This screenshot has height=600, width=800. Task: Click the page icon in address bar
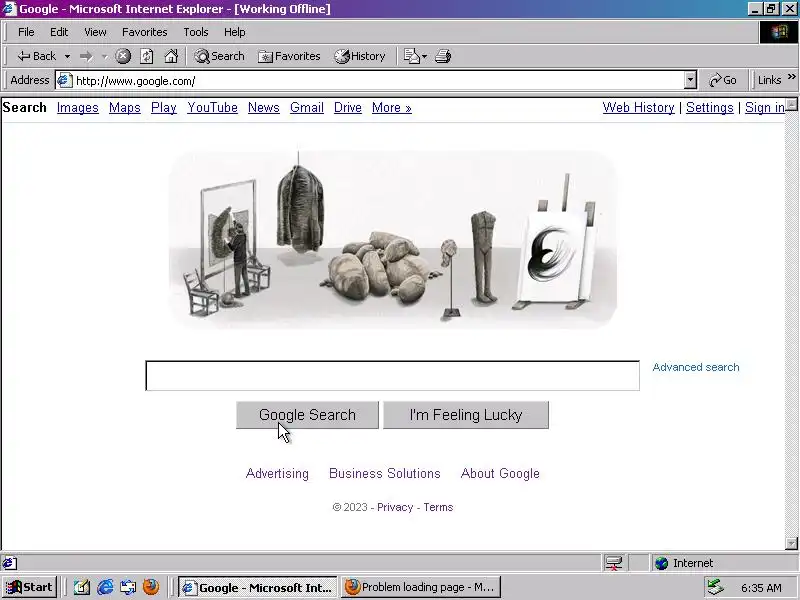pyautogui.click(x=64, y=81)
